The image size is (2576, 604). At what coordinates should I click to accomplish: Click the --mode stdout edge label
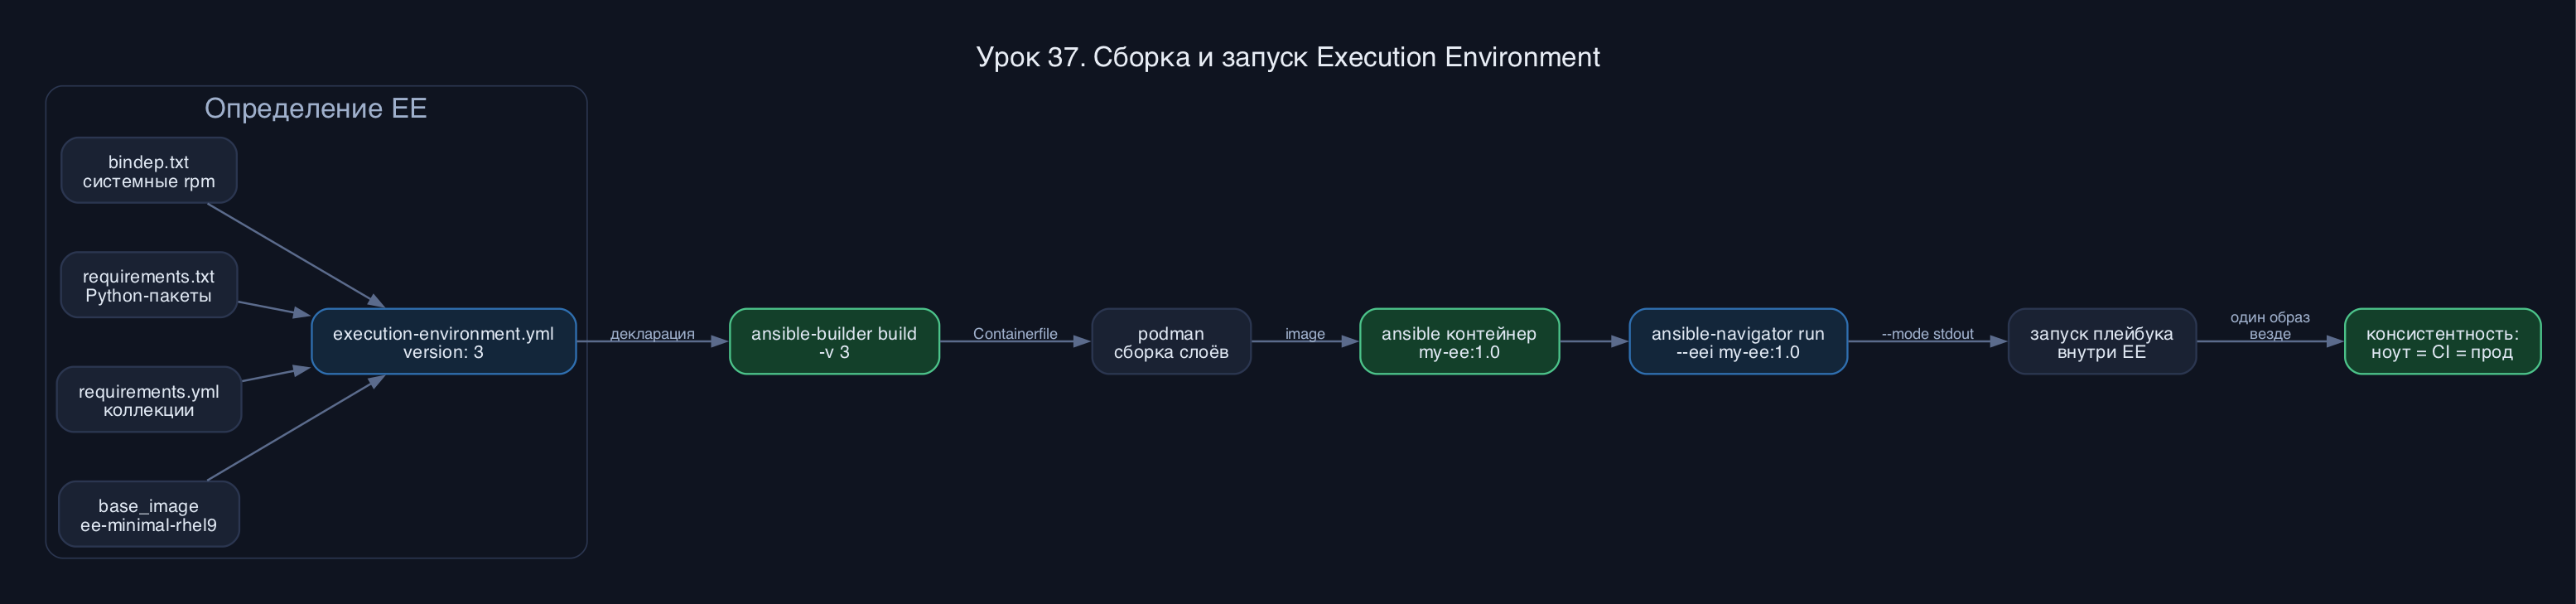(1927, 334)
